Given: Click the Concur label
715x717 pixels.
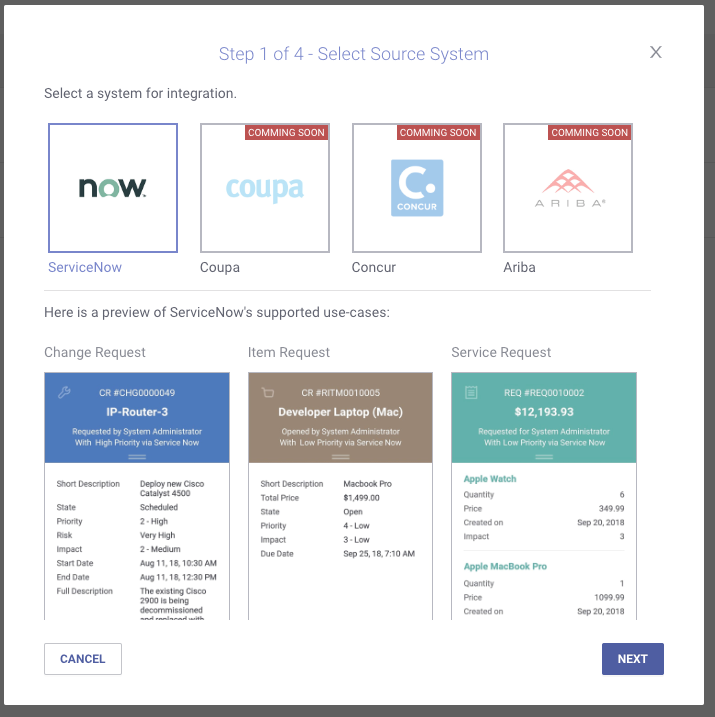Looking at the screenshot, I should coord(374,267).
